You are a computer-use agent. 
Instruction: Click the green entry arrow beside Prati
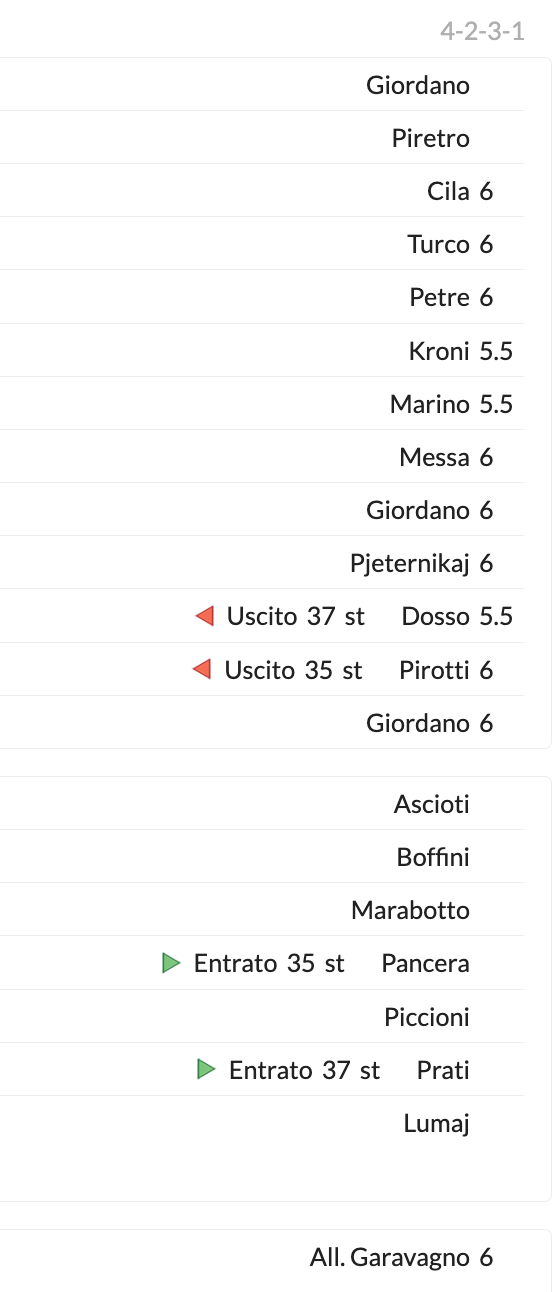207,1069
